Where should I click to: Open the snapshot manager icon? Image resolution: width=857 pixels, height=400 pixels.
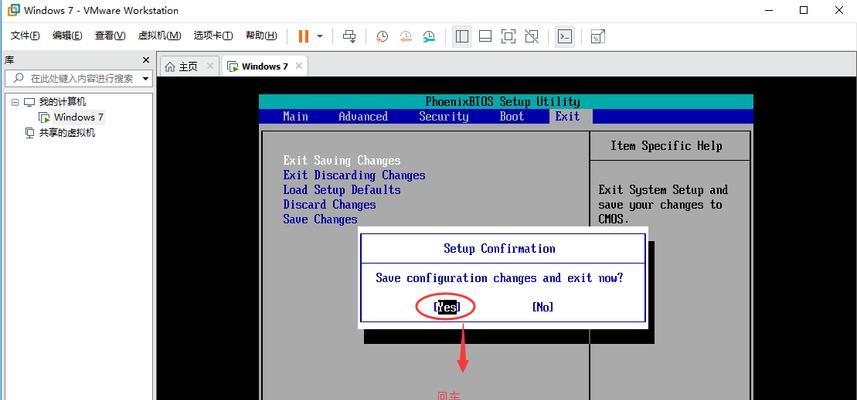coord(429,36)
